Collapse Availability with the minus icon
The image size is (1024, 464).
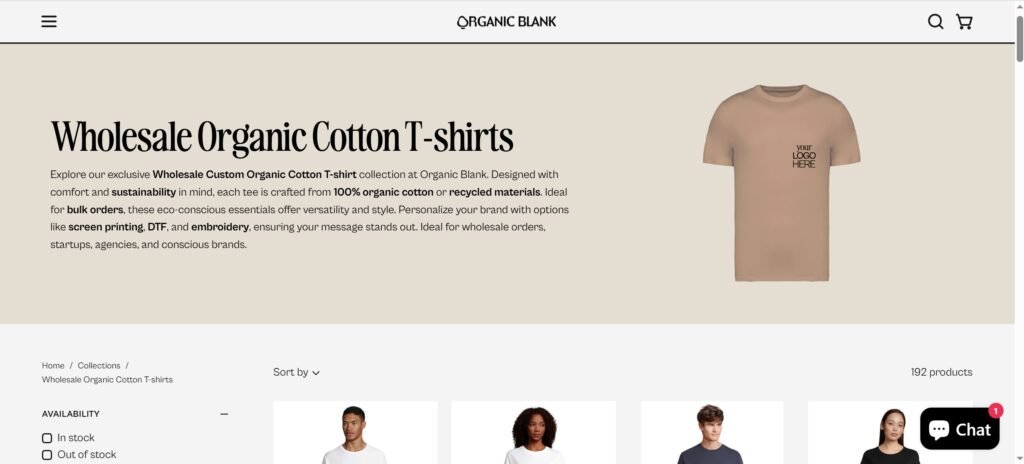click(x=224, y=414)
